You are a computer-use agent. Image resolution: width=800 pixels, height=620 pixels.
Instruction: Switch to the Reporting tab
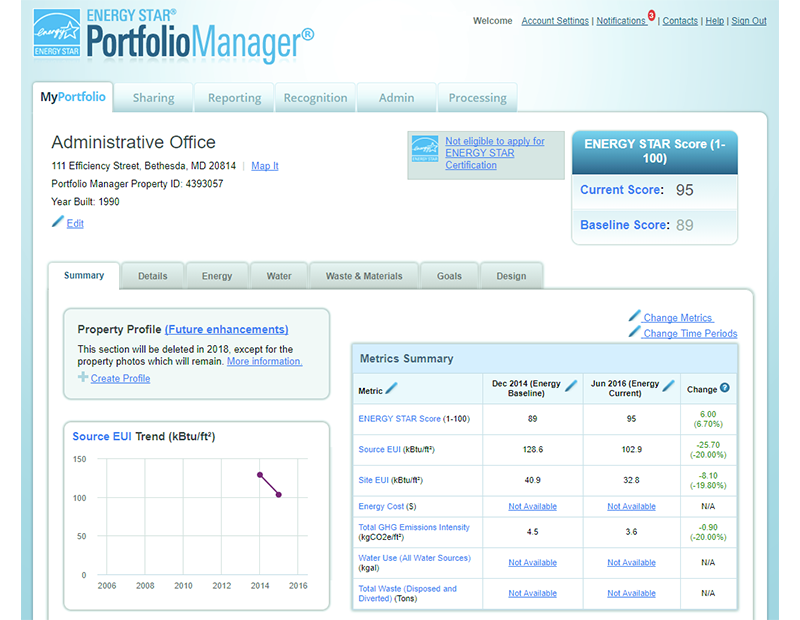click(234, 97)
